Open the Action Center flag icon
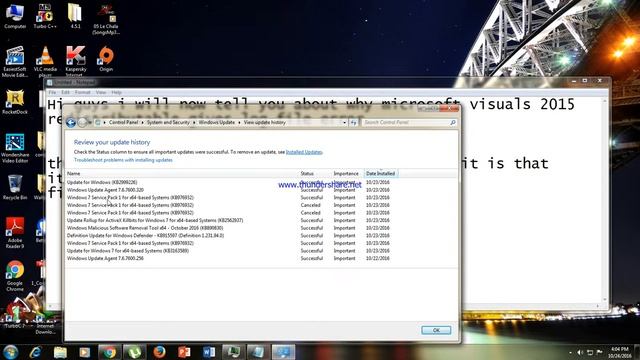Screen dimensions: 640x360 click(x=600, y=352)
